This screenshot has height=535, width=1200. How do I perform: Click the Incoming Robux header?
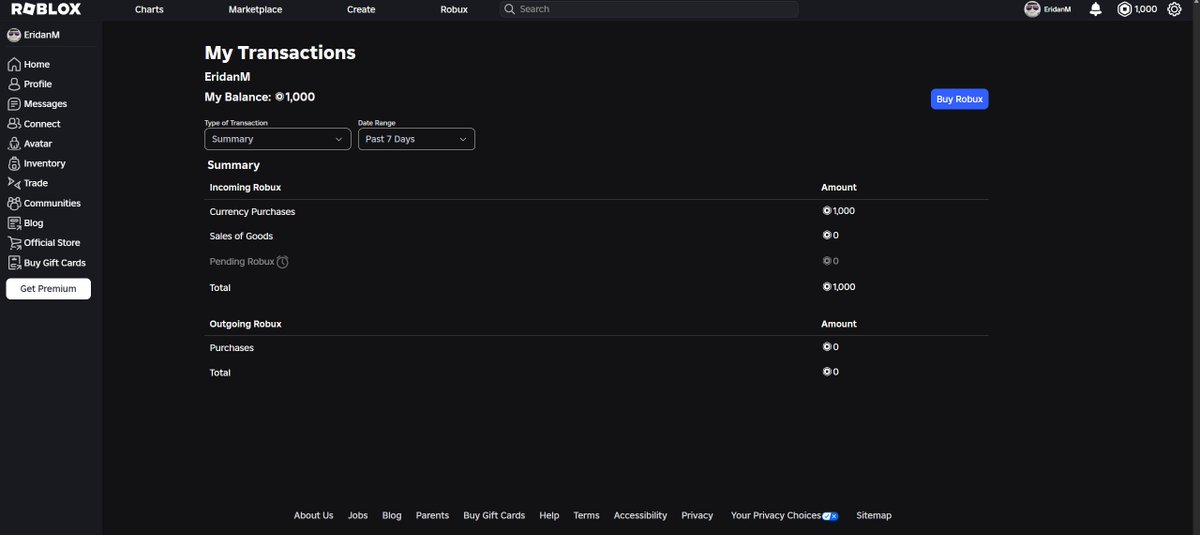click(x=245, y=187)
